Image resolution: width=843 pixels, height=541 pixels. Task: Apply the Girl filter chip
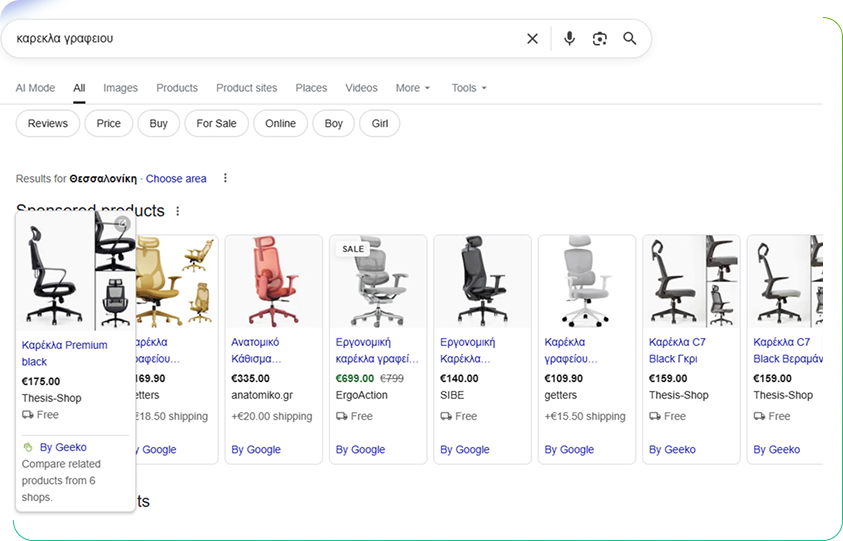click(380, 123)
